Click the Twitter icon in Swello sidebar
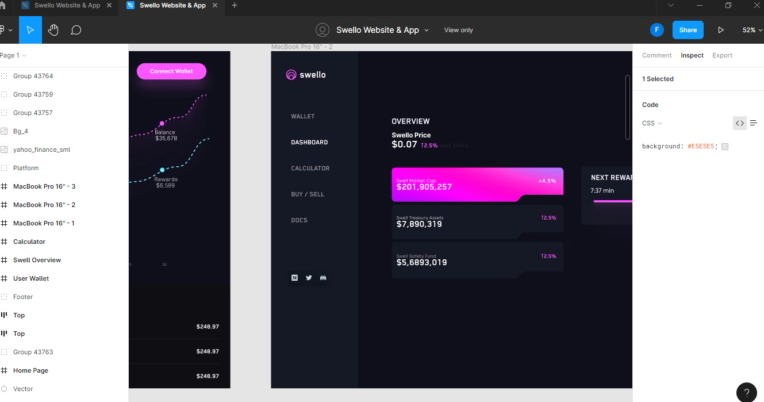This screenshot has width=764, height=402. [309, 278]
